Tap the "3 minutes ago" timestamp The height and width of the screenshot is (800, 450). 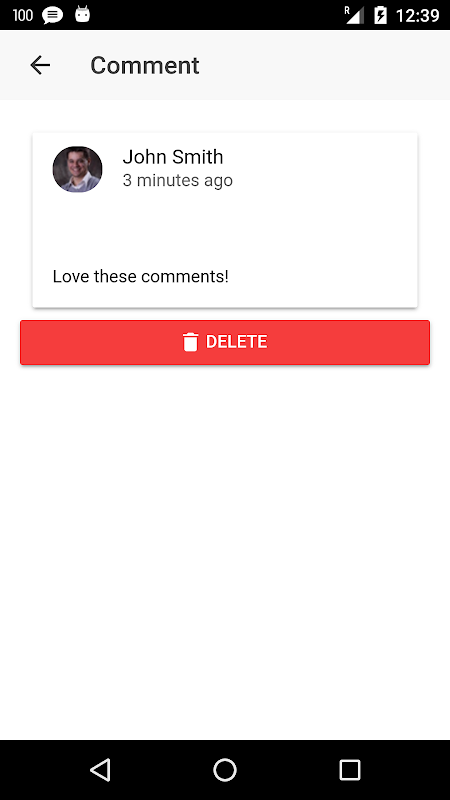(x=178, y=181)
